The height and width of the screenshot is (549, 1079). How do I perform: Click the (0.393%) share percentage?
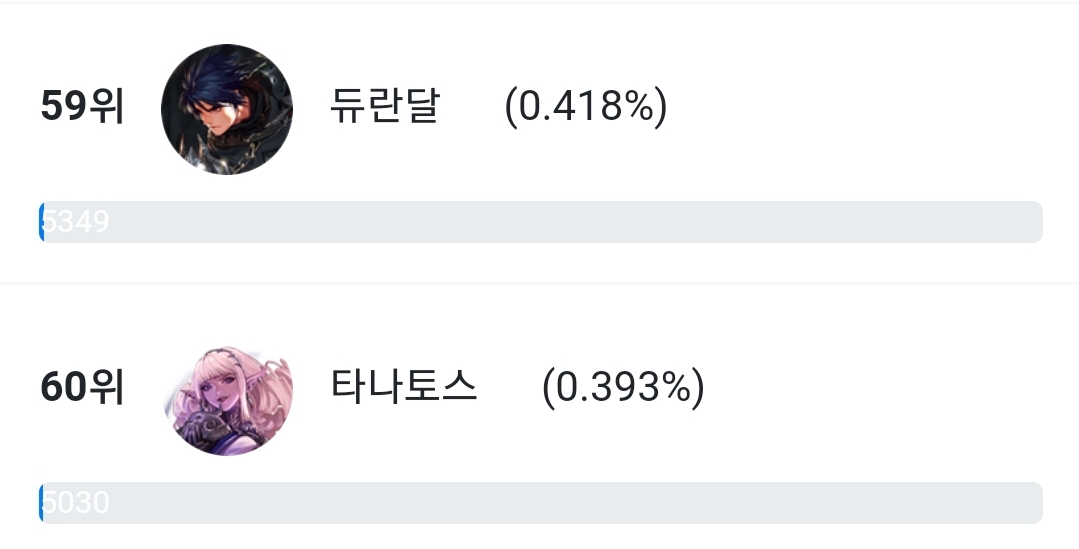(x=623, y=387)
